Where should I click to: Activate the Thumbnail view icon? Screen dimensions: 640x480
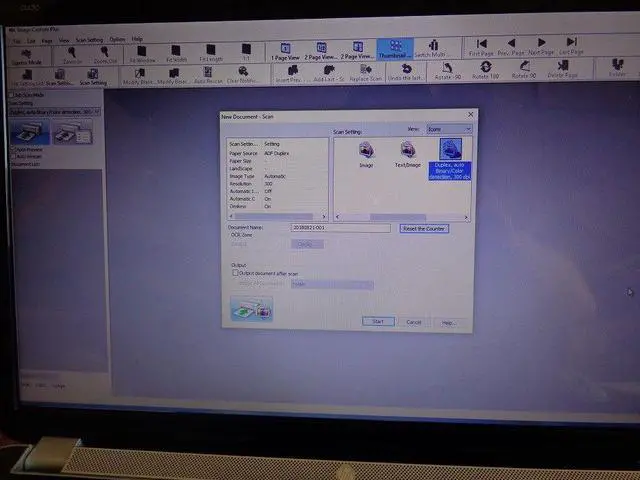point(395,49)
